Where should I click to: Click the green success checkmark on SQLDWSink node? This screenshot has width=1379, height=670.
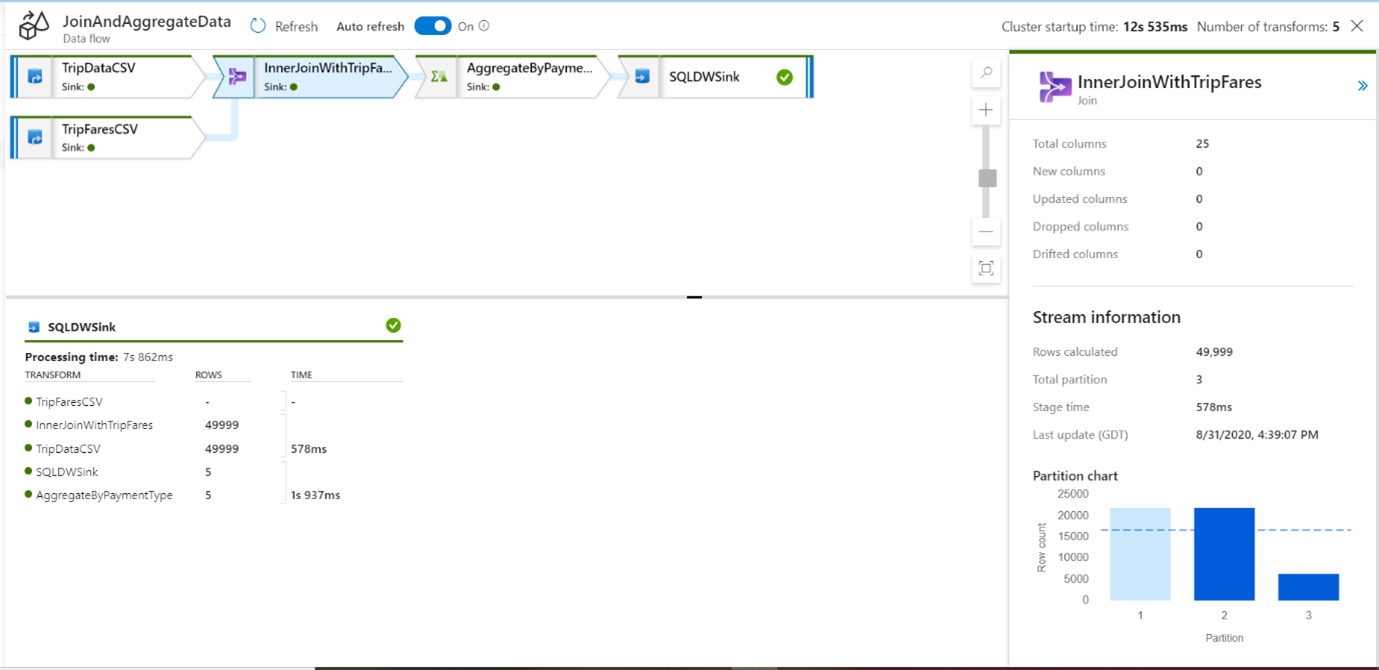(x=784, y=75)
